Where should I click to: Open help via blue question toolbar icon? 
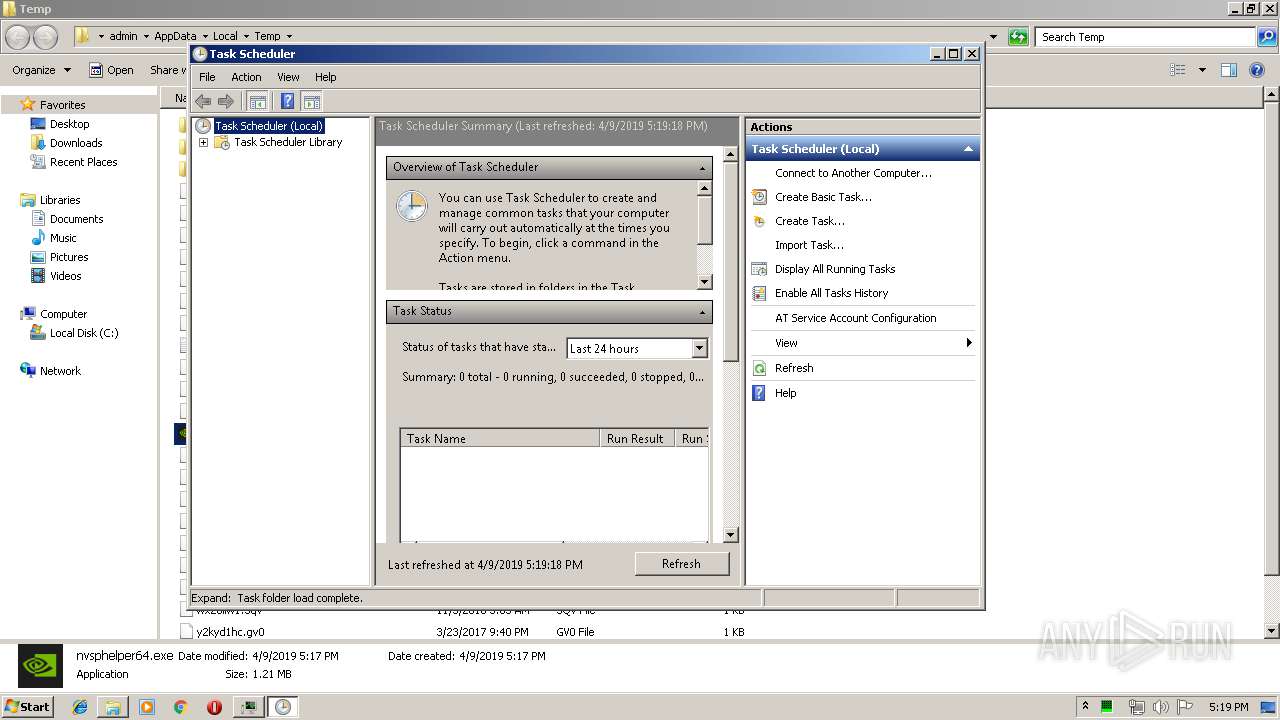(x=288, y=101)
